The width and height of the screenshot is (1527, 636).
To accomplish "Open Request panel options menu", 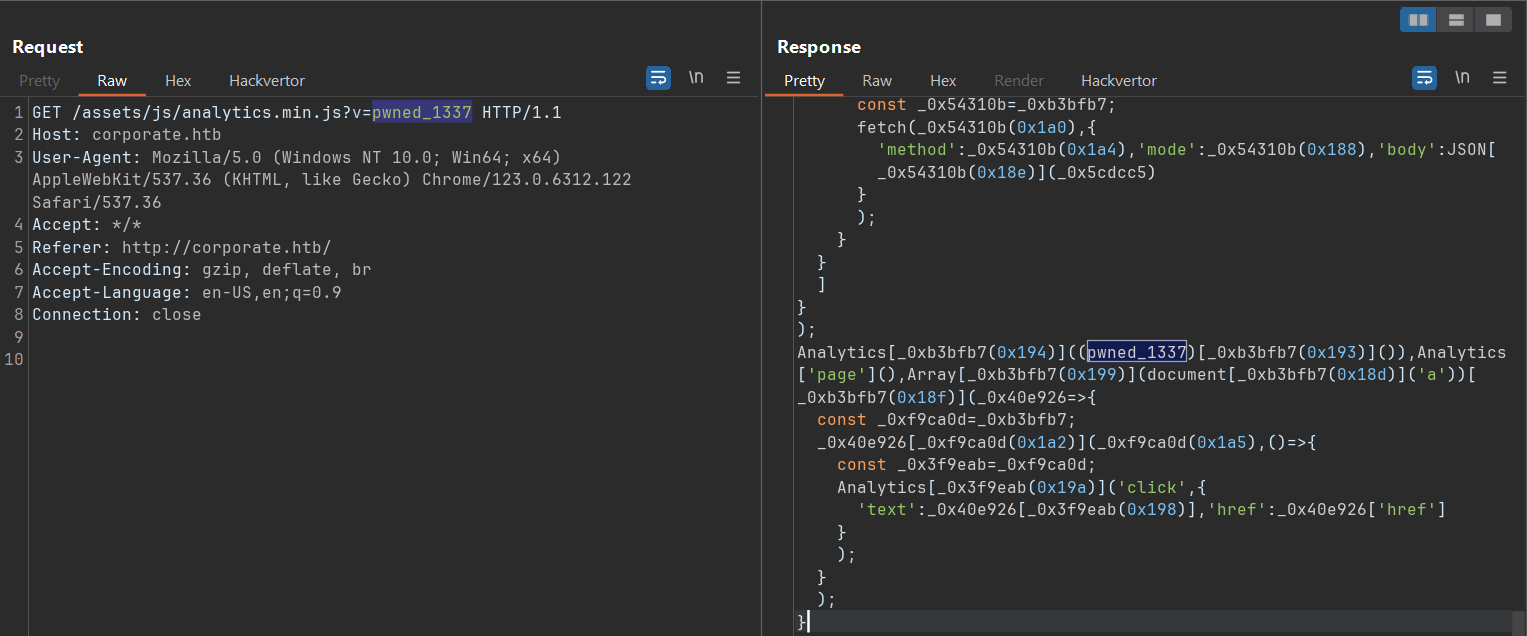I will coord(733,78).
